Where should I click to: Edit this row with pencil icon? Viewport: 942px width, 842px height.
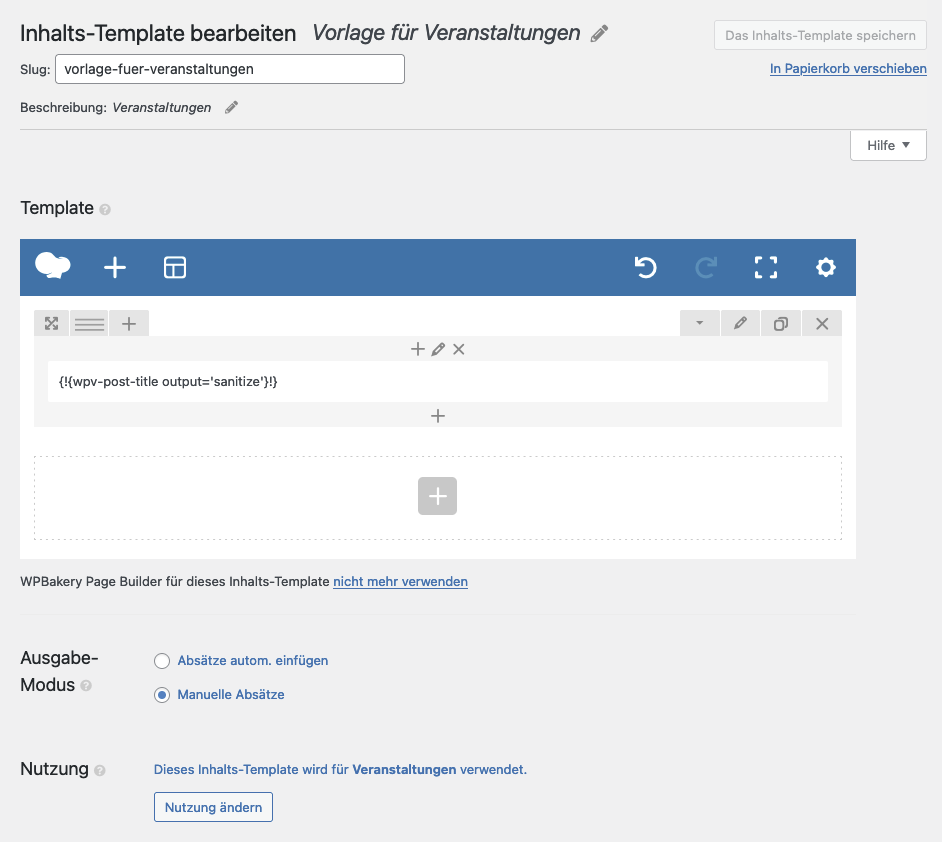click(x=740, y=324)
